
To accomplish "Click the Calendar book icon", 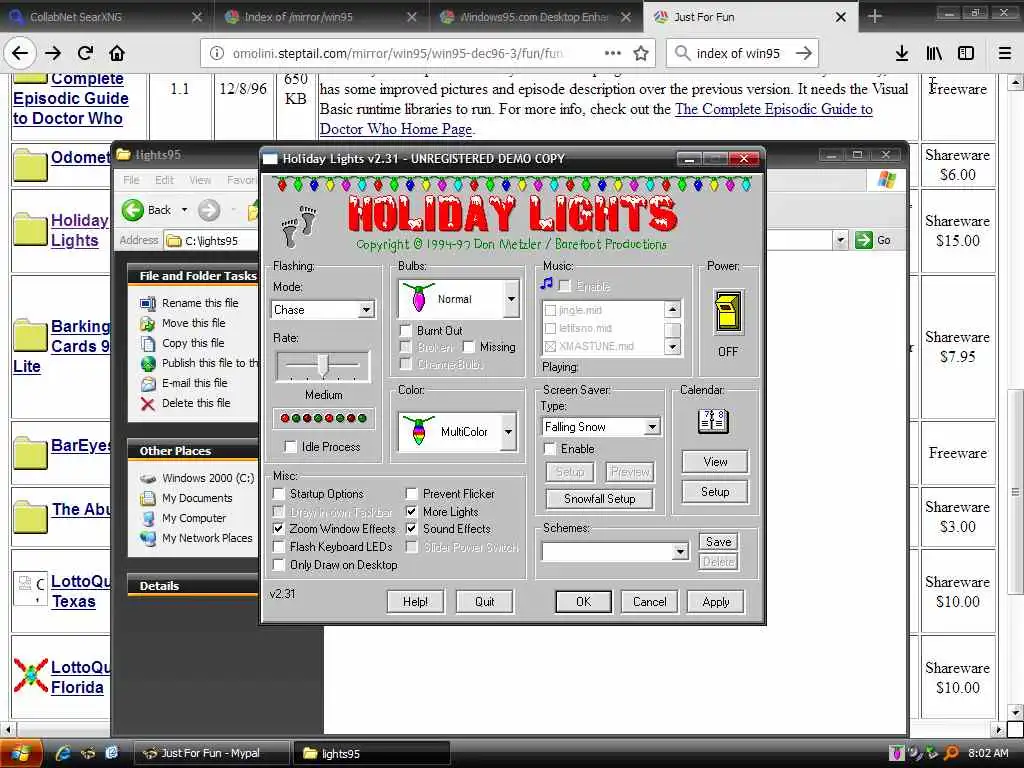I will coord(713,422).
